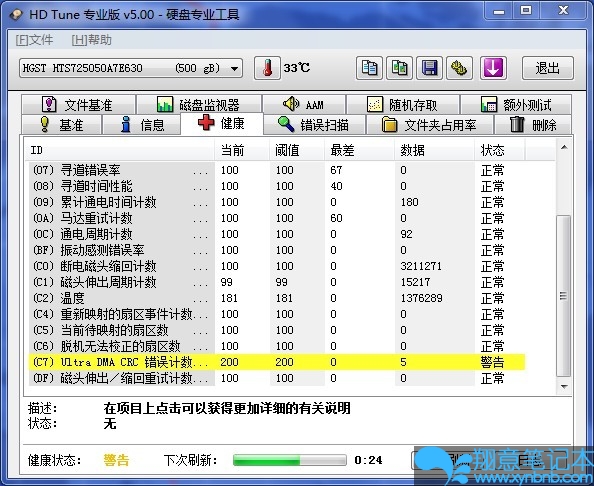This screenshot has width=594, height=486.
Task: Click the vertical scrollbar thumb
Action: click(563, 296)
